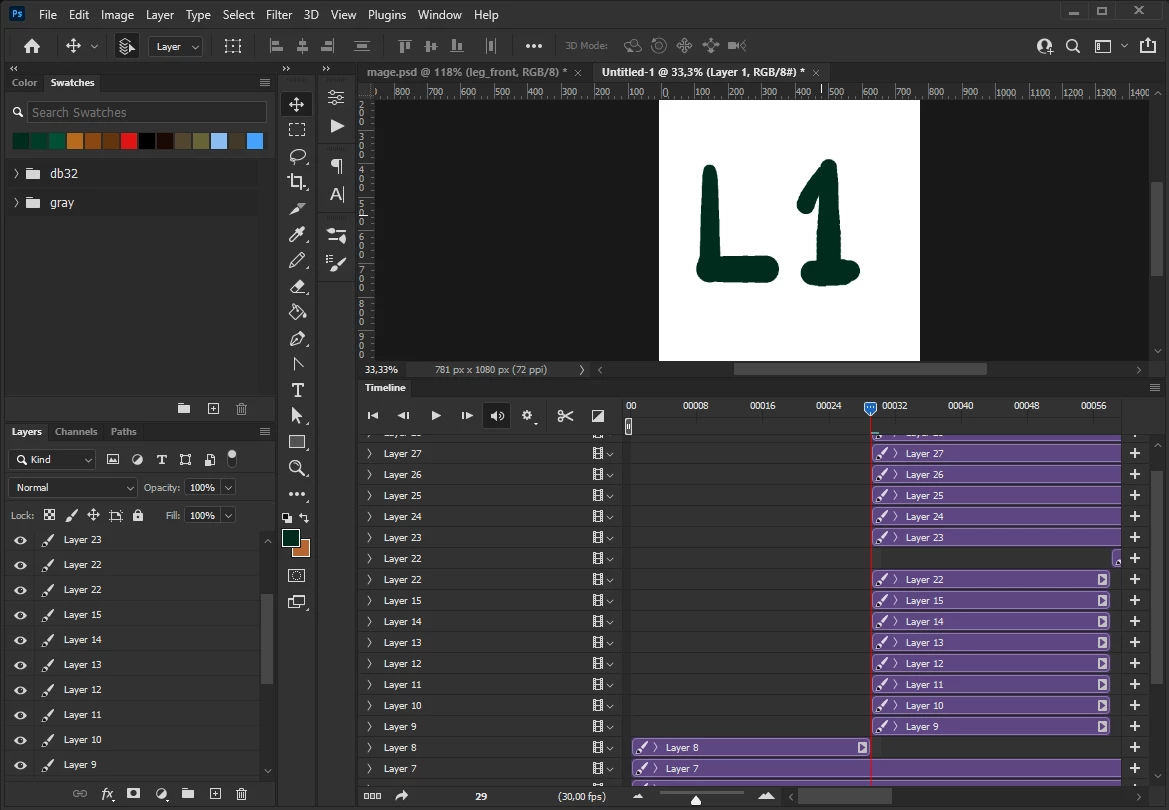
Task: Open the Auto-Select Layer dropdown
Action: coord(175,46)
